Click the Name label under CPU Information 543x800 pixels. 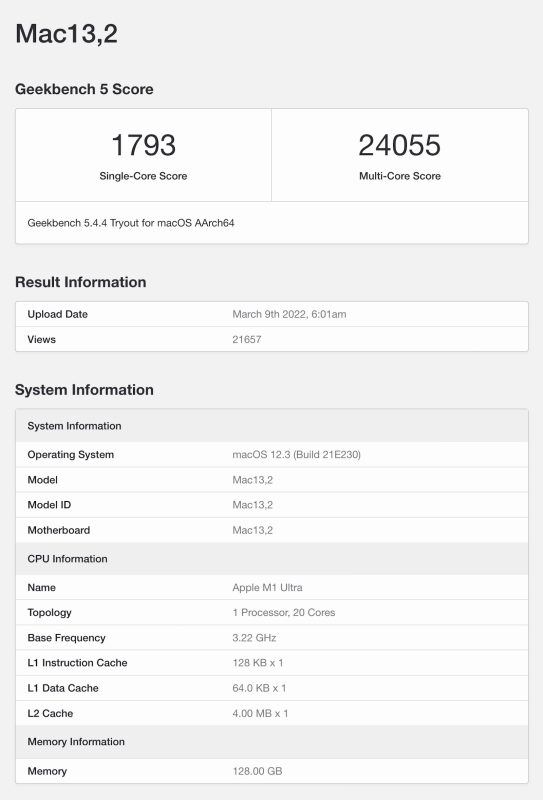click(41, 588)
